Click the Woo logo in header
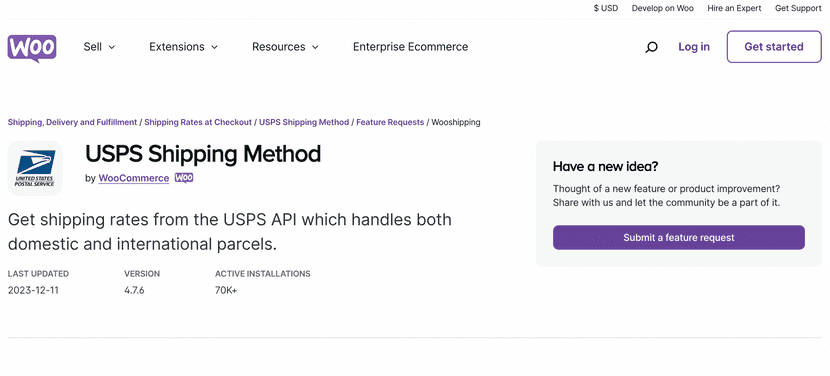 pos(32,48)
